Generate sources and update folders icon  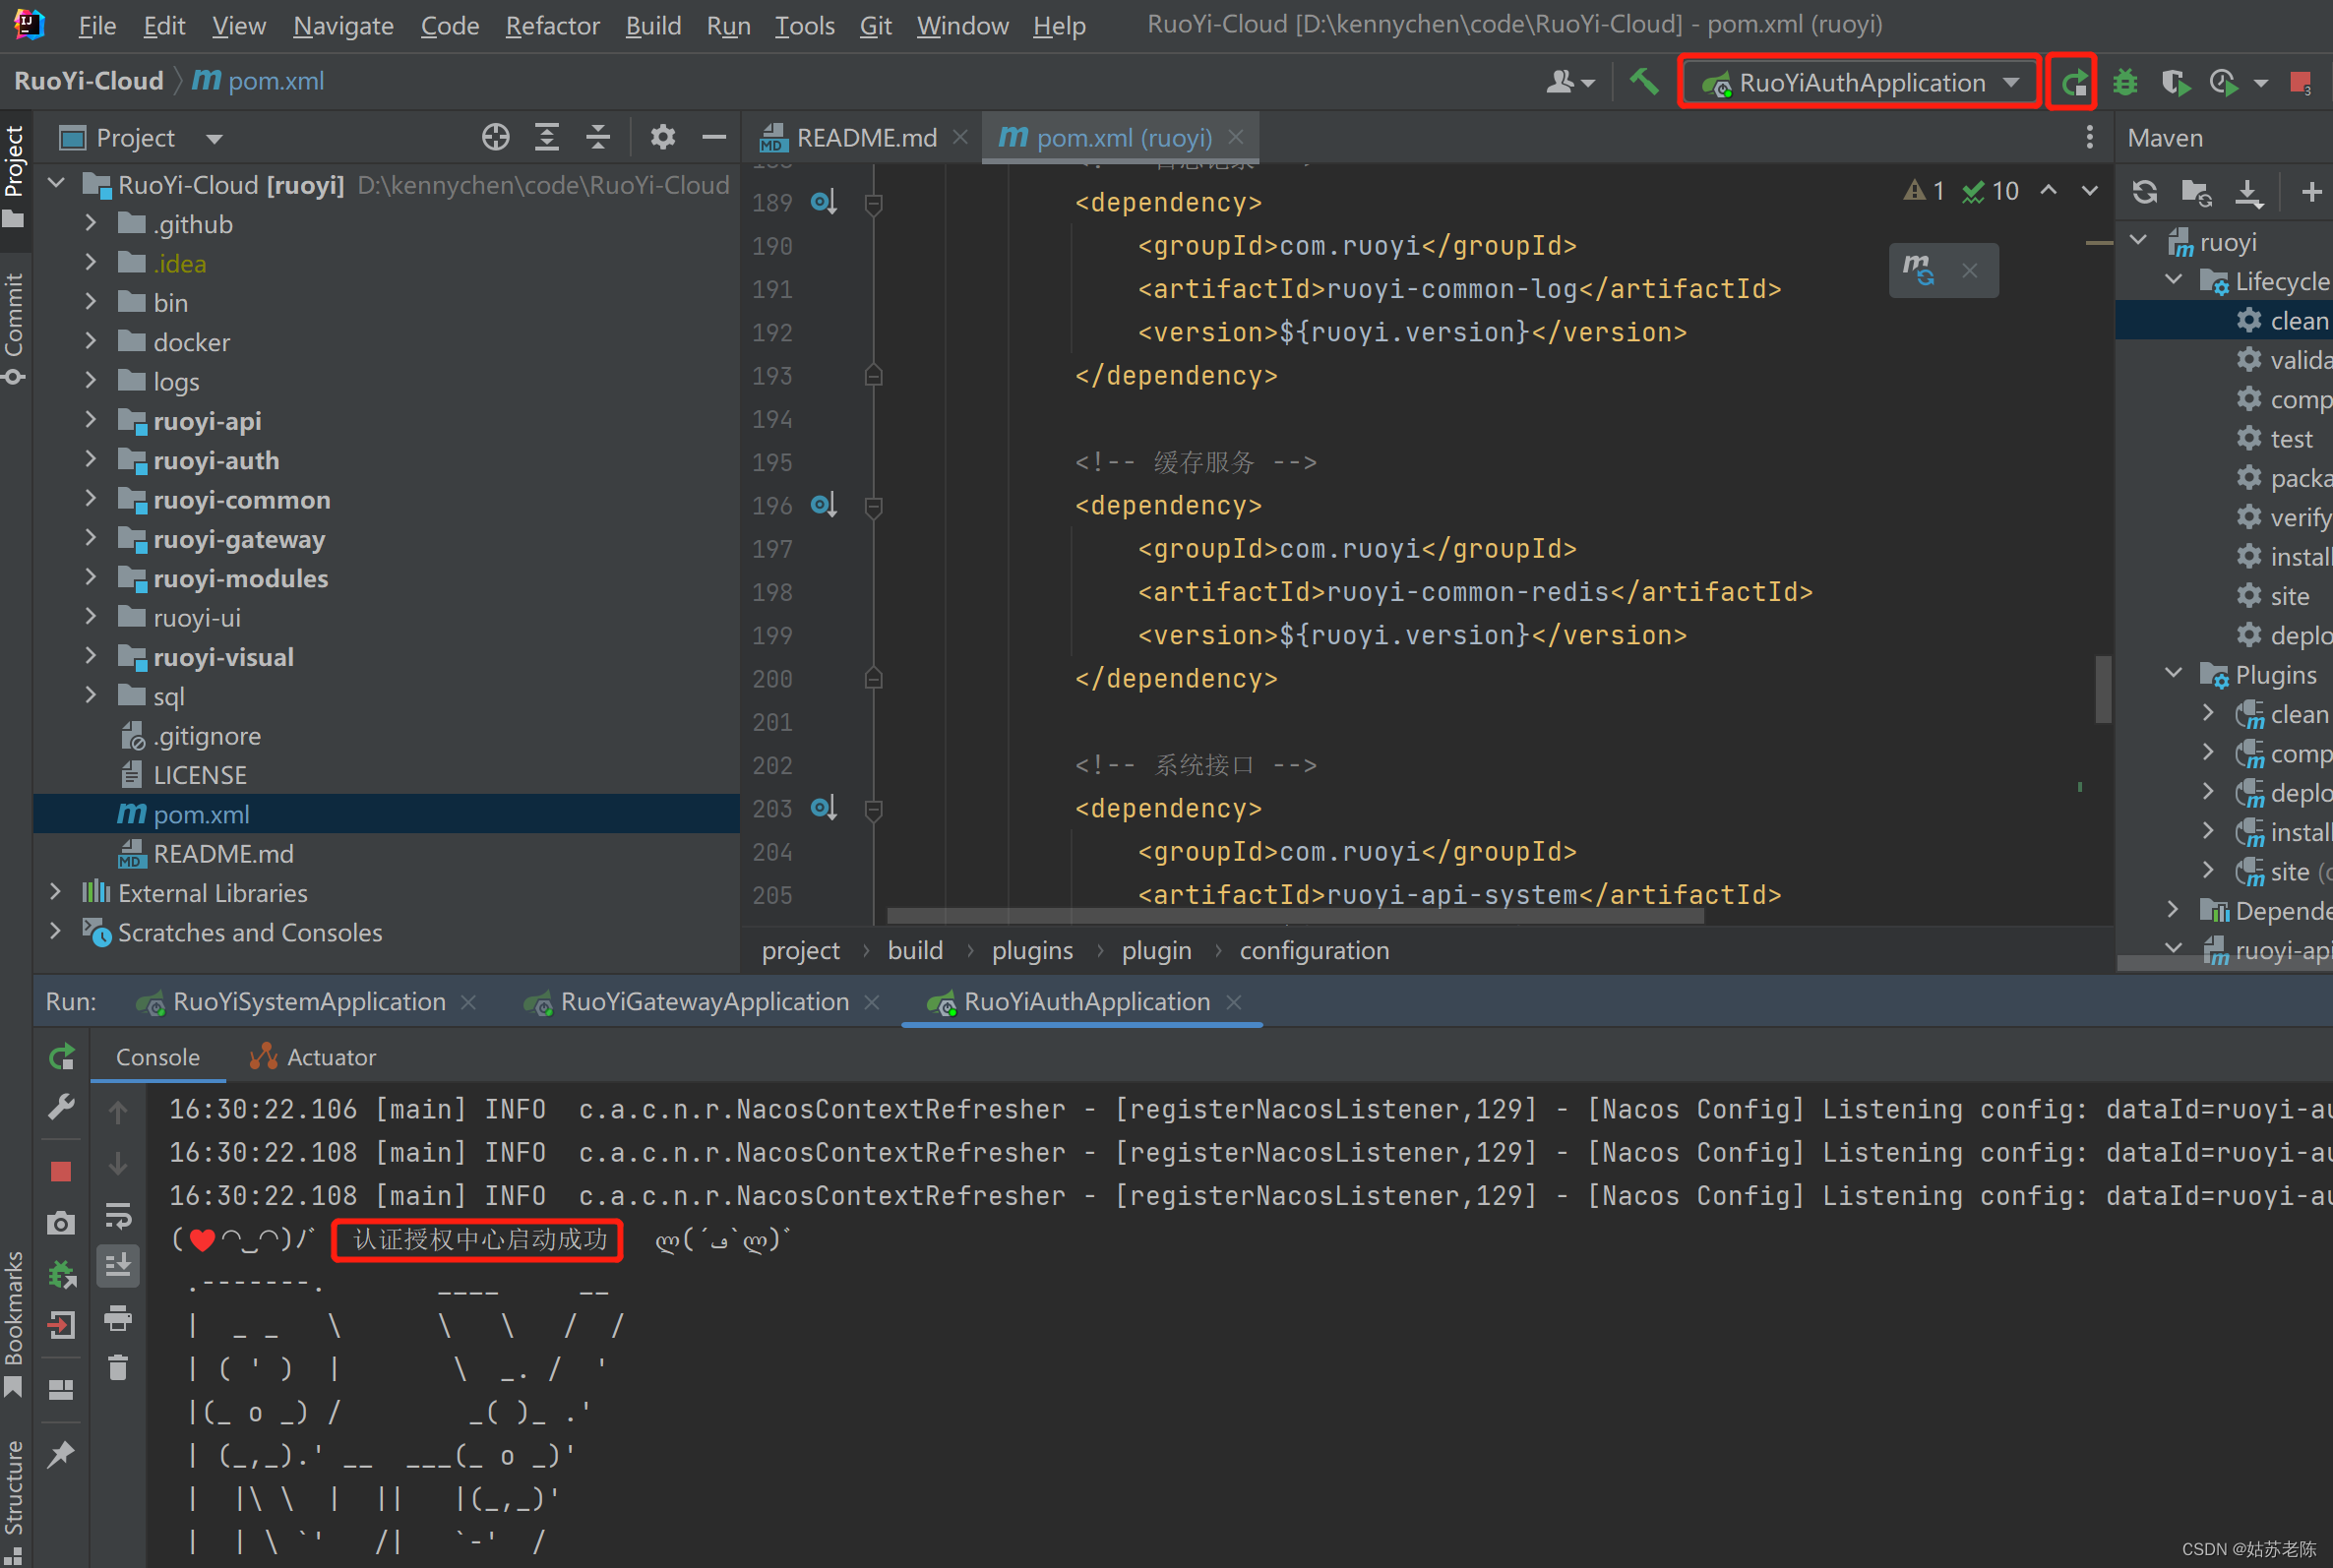tap(2196, 191)
